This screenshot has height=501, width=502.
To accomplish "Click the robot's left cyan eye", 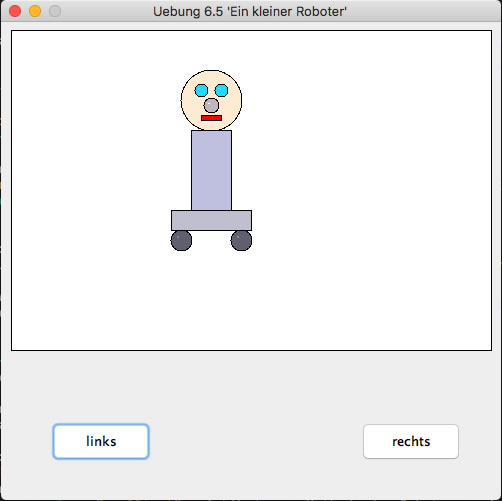I will click(201, 90).
